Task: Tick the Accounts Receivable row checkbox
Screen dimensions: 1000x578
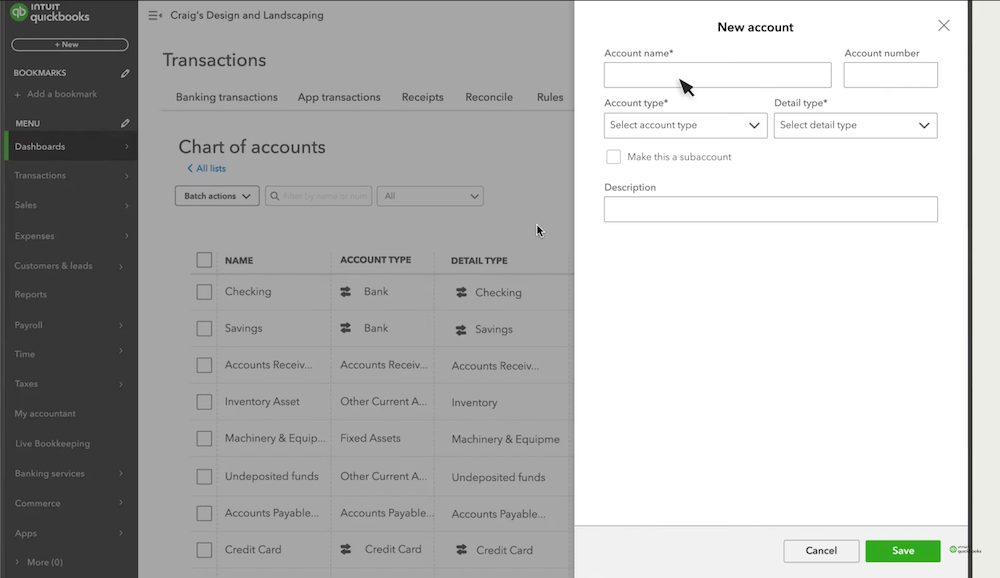Action: (x=204, y=365)
